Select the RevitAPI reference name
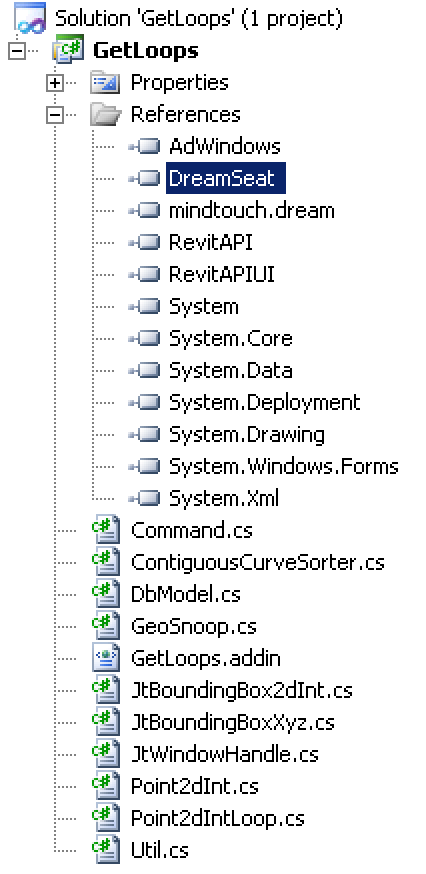The image size is (426, 874). (211, 243)
